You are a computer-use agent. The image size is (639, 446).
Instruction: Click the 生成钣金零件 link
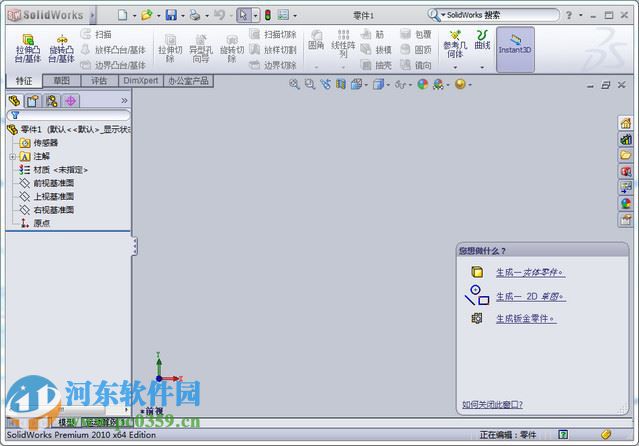click(x=526, y=319)
